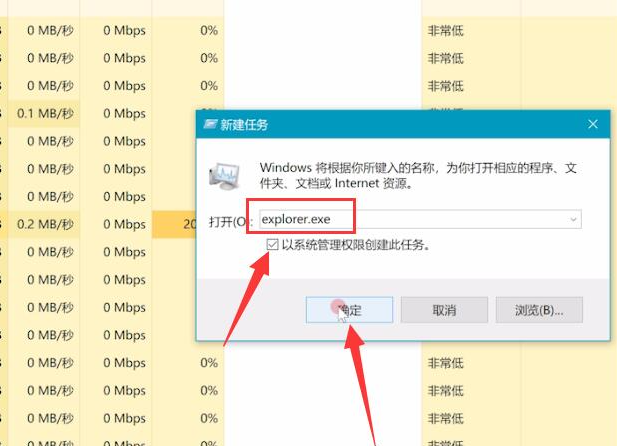Click the highlighted orange 20 percent cell

pyautogui.click(x=188, y=224)
